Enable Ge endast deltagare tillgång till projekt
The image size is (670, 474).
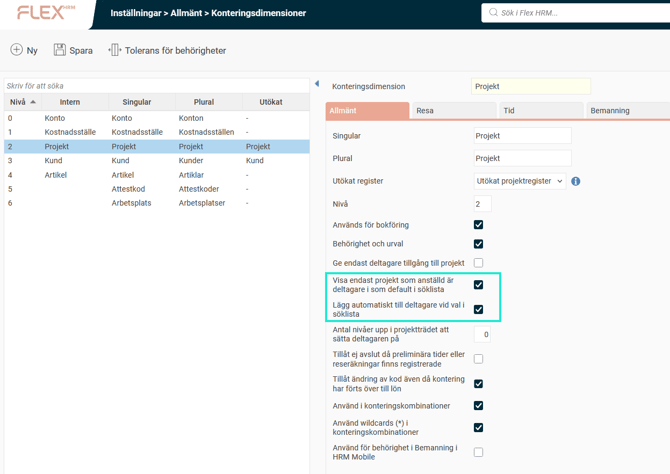(x=478, y=263)
